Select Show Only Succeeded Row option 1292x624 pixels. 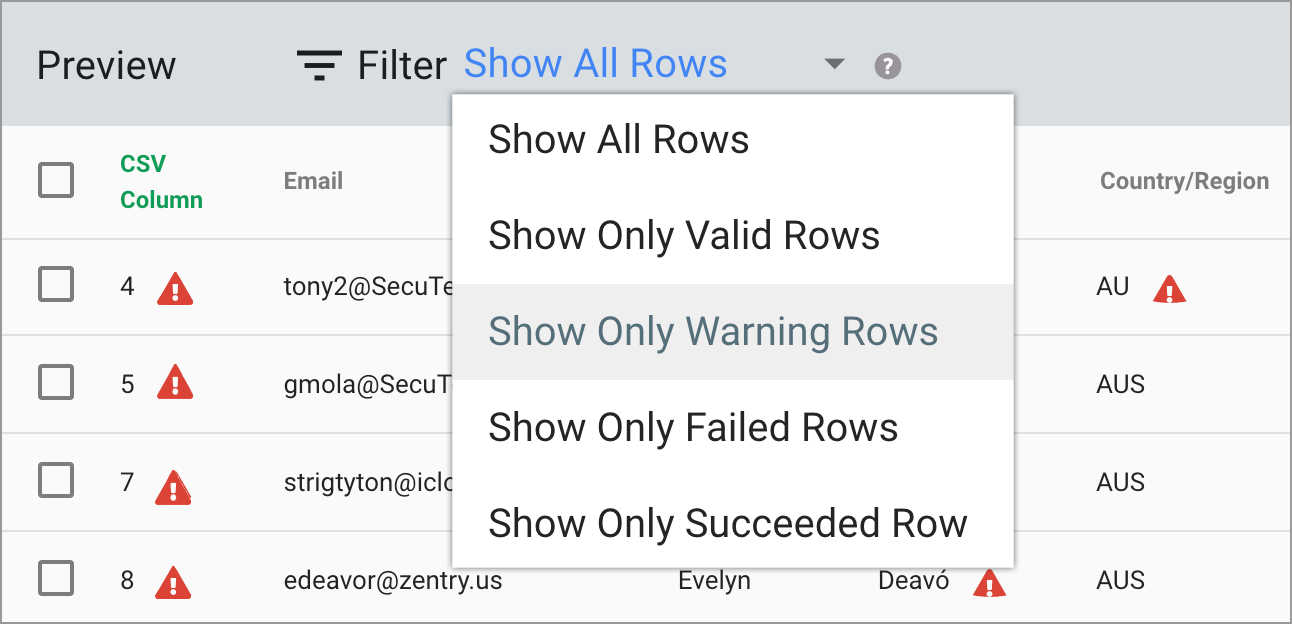(x=727, y=523)
